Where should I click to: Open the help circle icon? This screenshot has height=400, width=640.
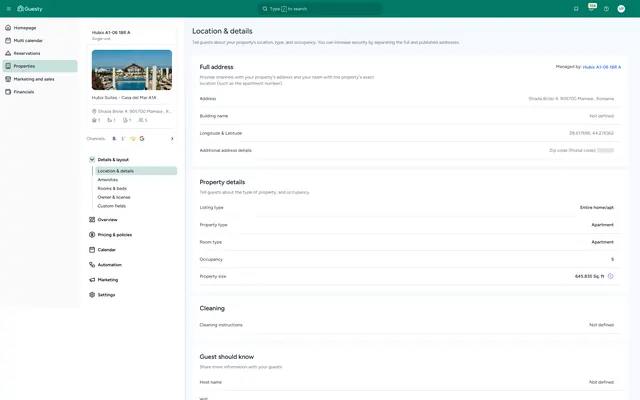click(x=606, y=9)
